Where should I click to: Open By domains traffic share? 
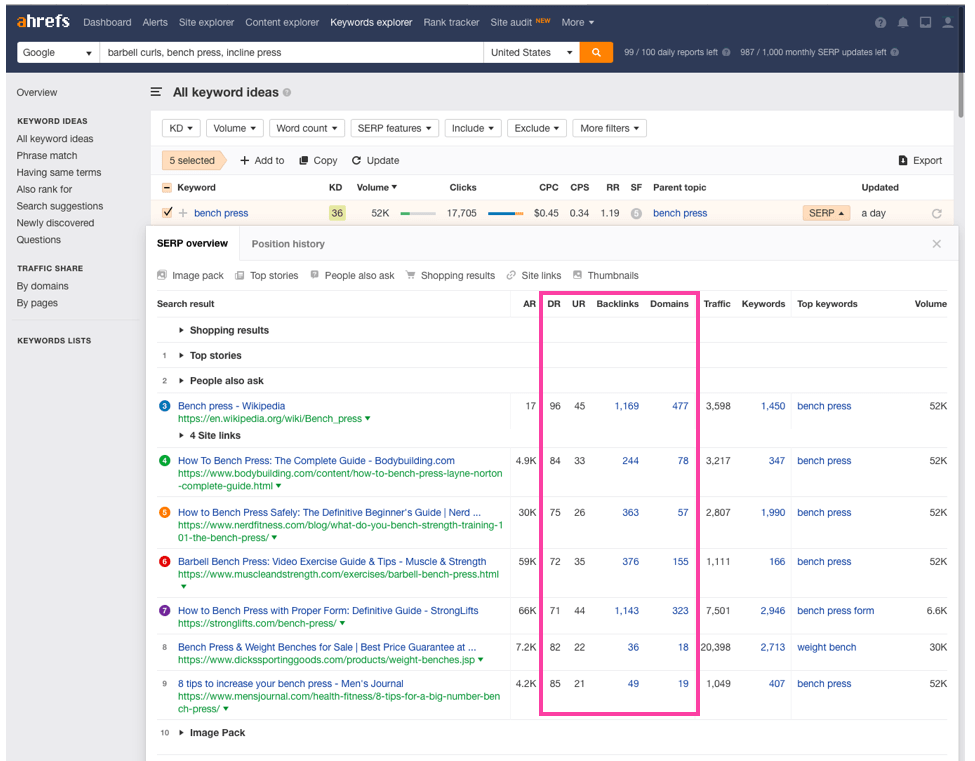point(42,286)
